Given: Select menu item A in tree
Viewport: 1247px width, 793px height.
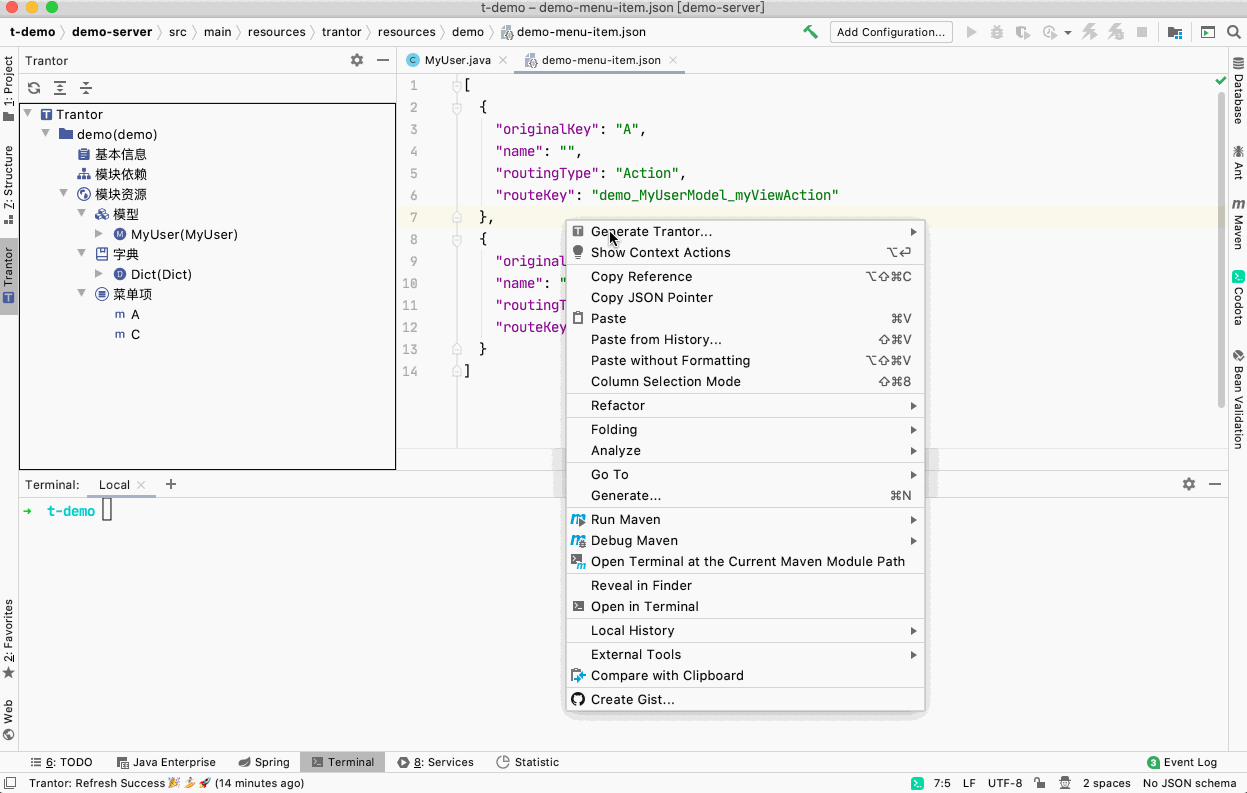Looking at the screenshot, I should click(x=135, y=314).
